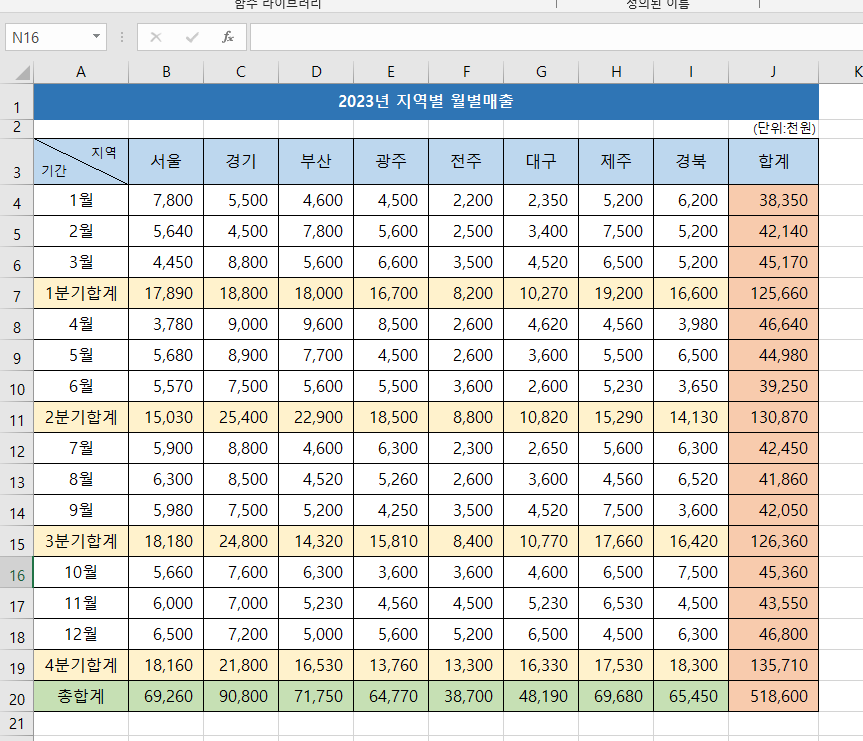Select row 21 header
863x741 pixels.
click(x=17, y=723)
